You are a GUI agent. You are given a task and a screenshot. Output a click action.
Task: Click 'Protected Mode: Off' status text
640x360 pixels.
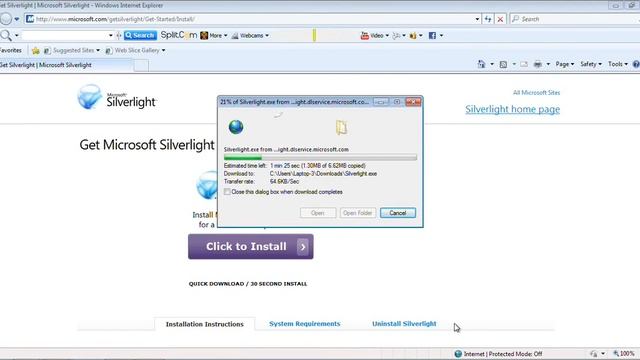[516, 354]
